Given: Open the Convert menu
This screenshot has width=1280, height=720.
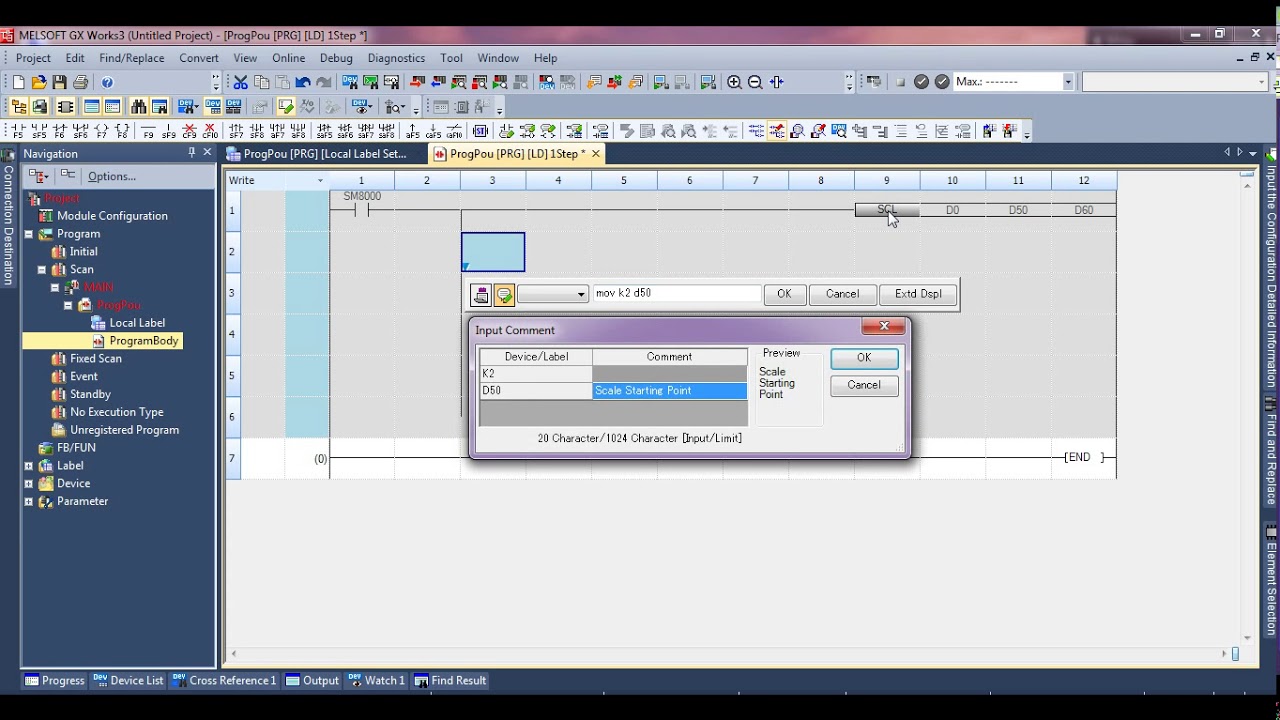Looking at the screenshot, I should (199, 58).
